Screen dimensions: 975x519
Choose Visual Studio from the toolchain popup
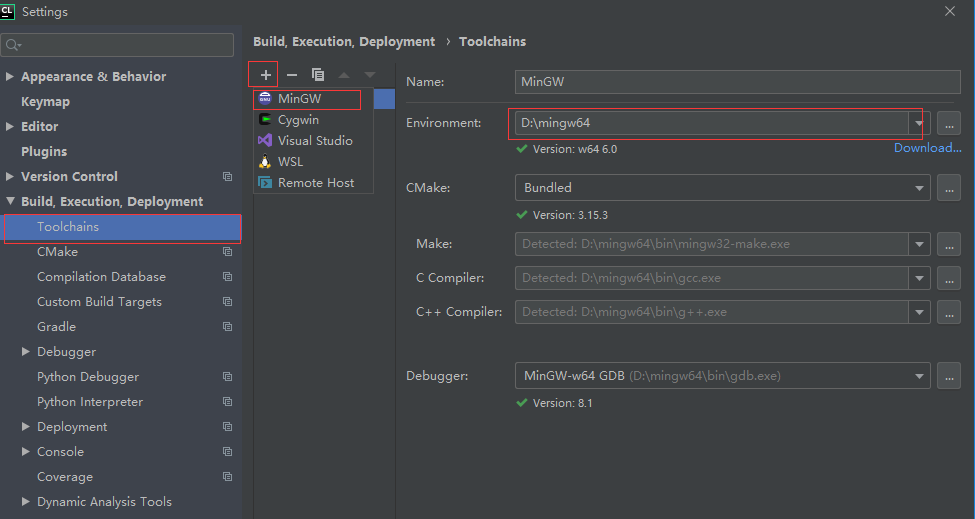(313, 141)
